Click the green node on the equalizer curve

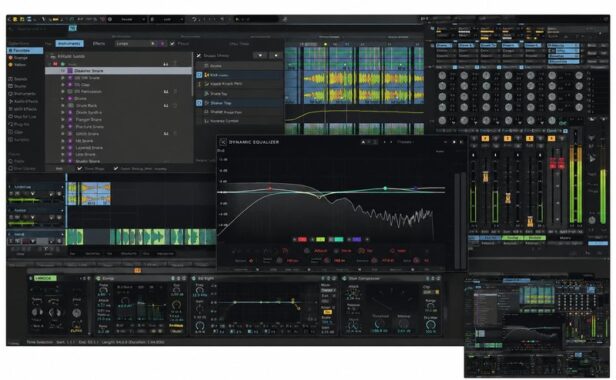pos(385,189)
